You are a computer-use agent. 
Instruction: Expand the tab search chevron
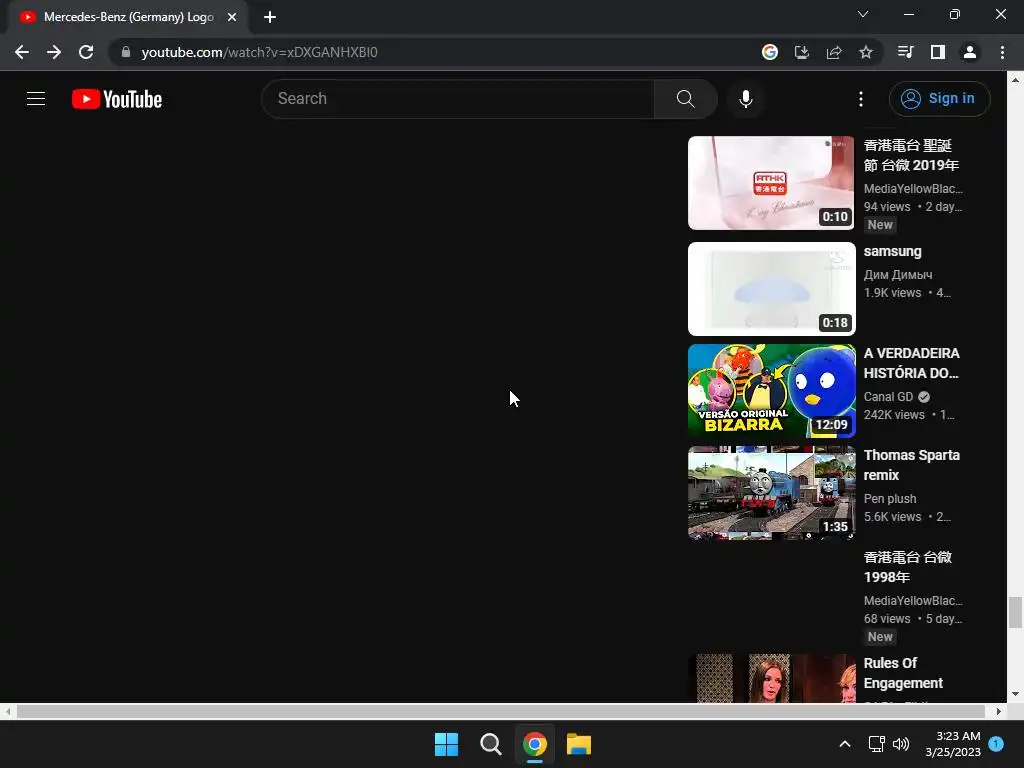(863, 14)
